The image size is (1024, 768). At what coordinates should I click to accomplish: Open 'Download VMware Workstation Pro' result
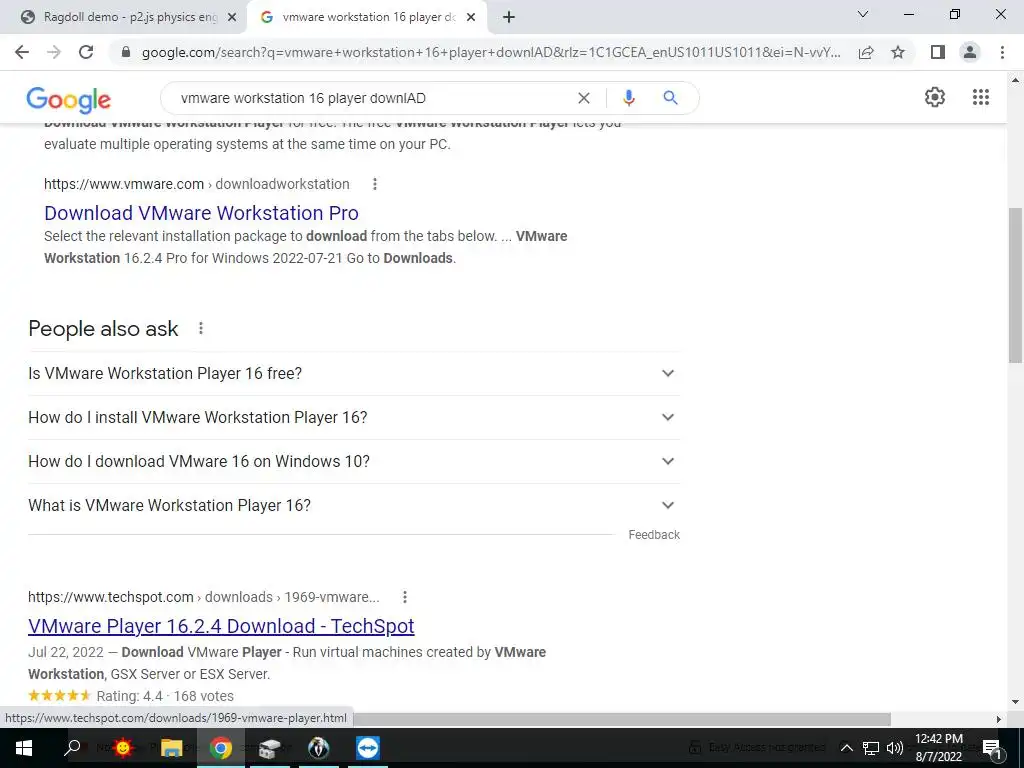coord(201,213)
